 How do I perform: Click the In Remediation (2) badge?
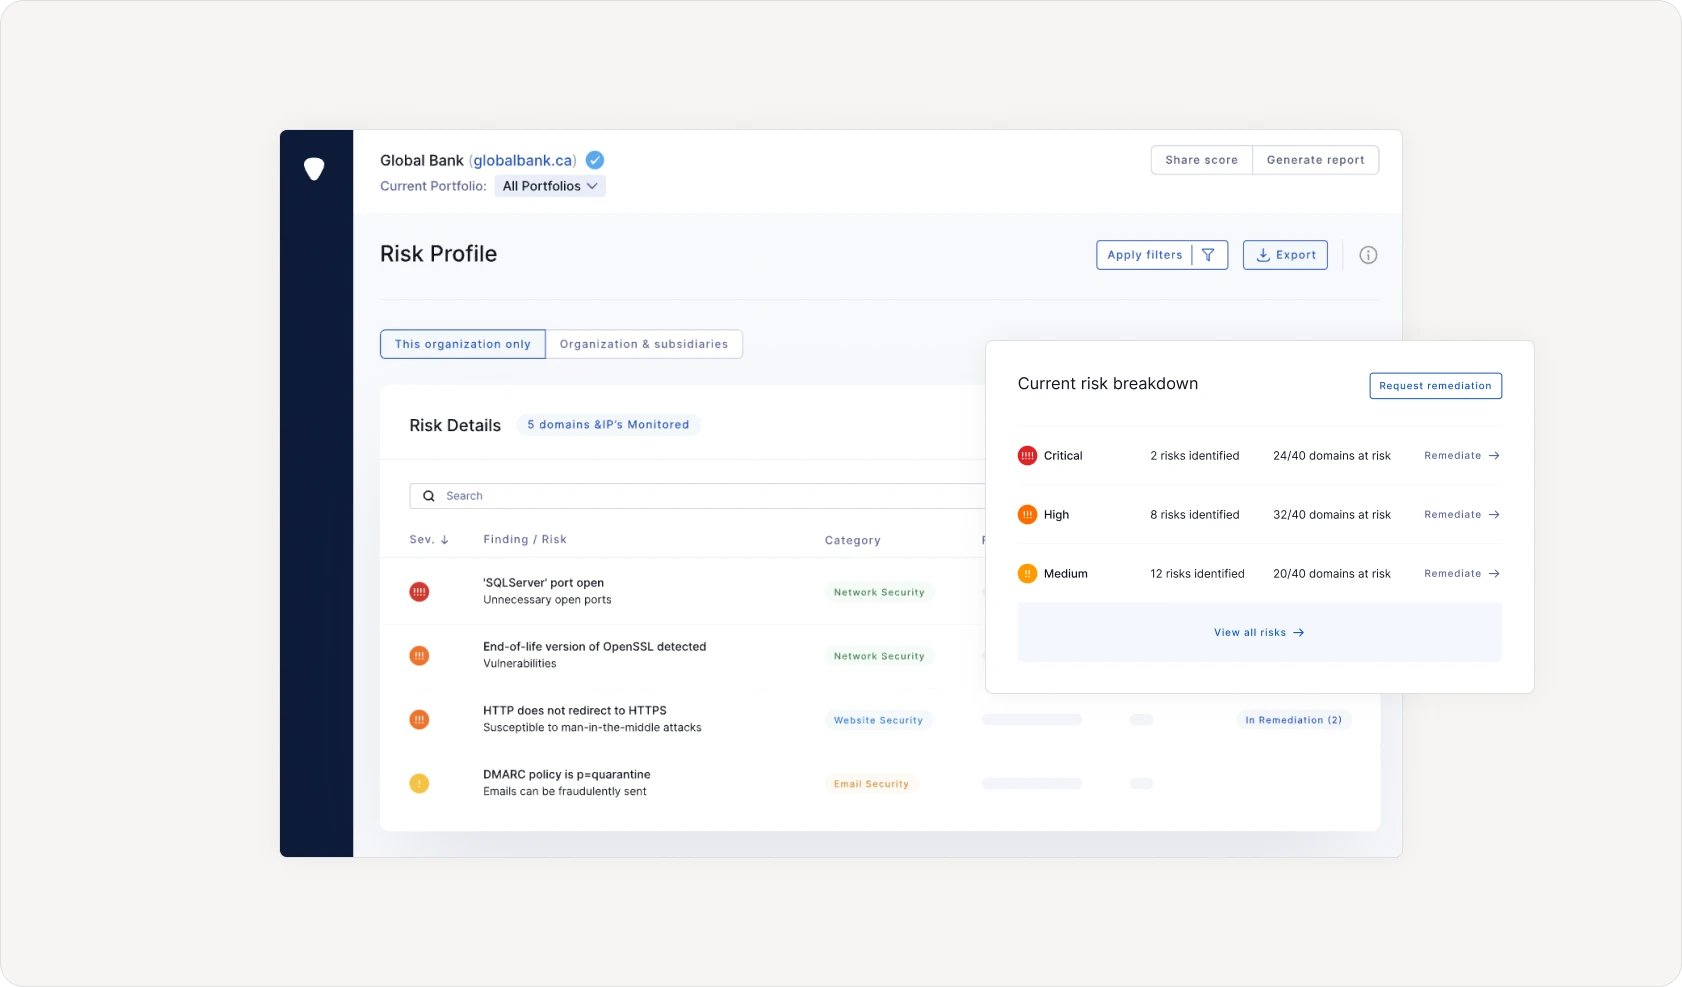tap(1294, 720)
